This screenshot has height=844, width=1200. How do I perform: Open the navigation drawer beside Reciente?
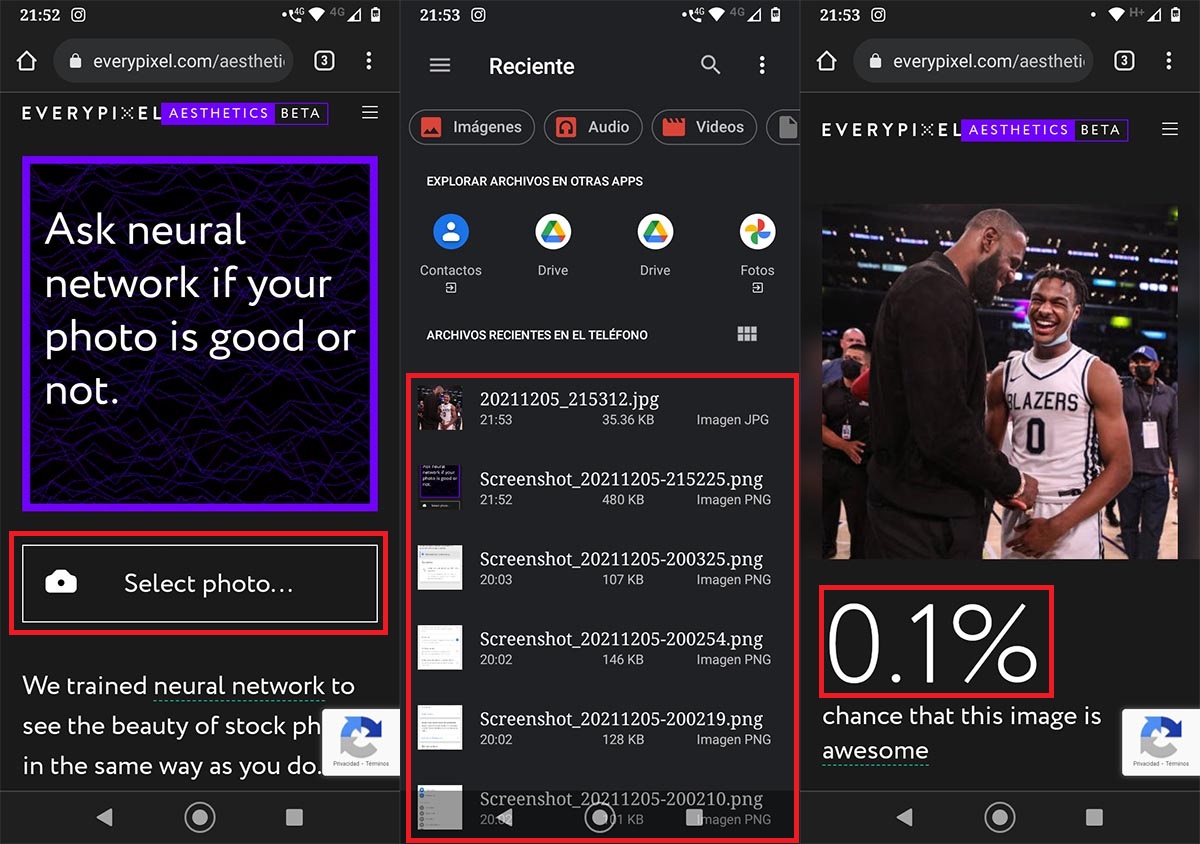point(439,65)
